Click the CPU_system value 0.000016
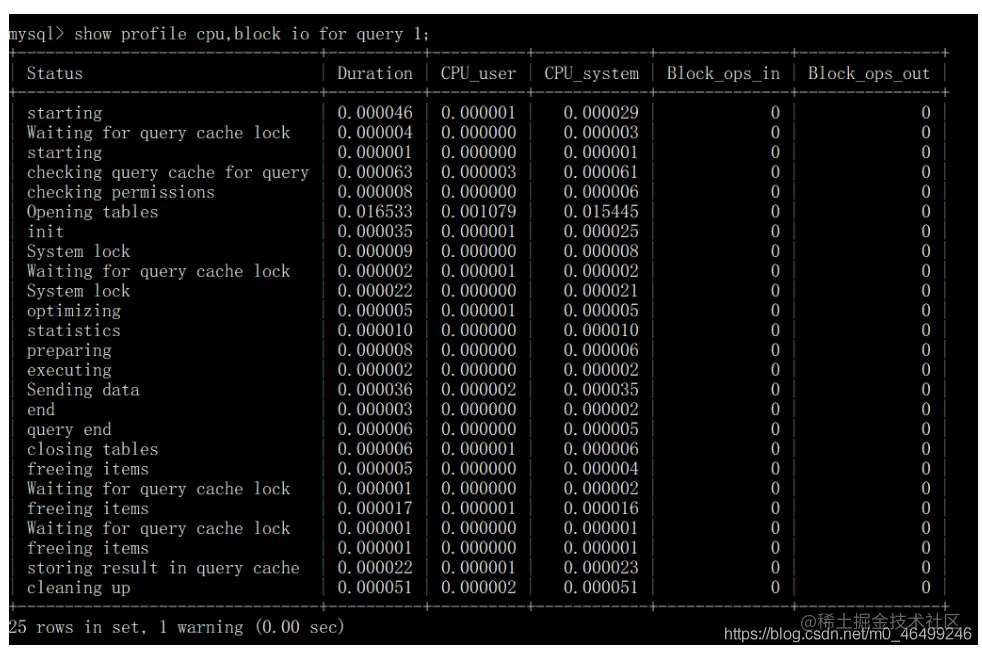The image size is (982, 653). (x=601, y=508)
